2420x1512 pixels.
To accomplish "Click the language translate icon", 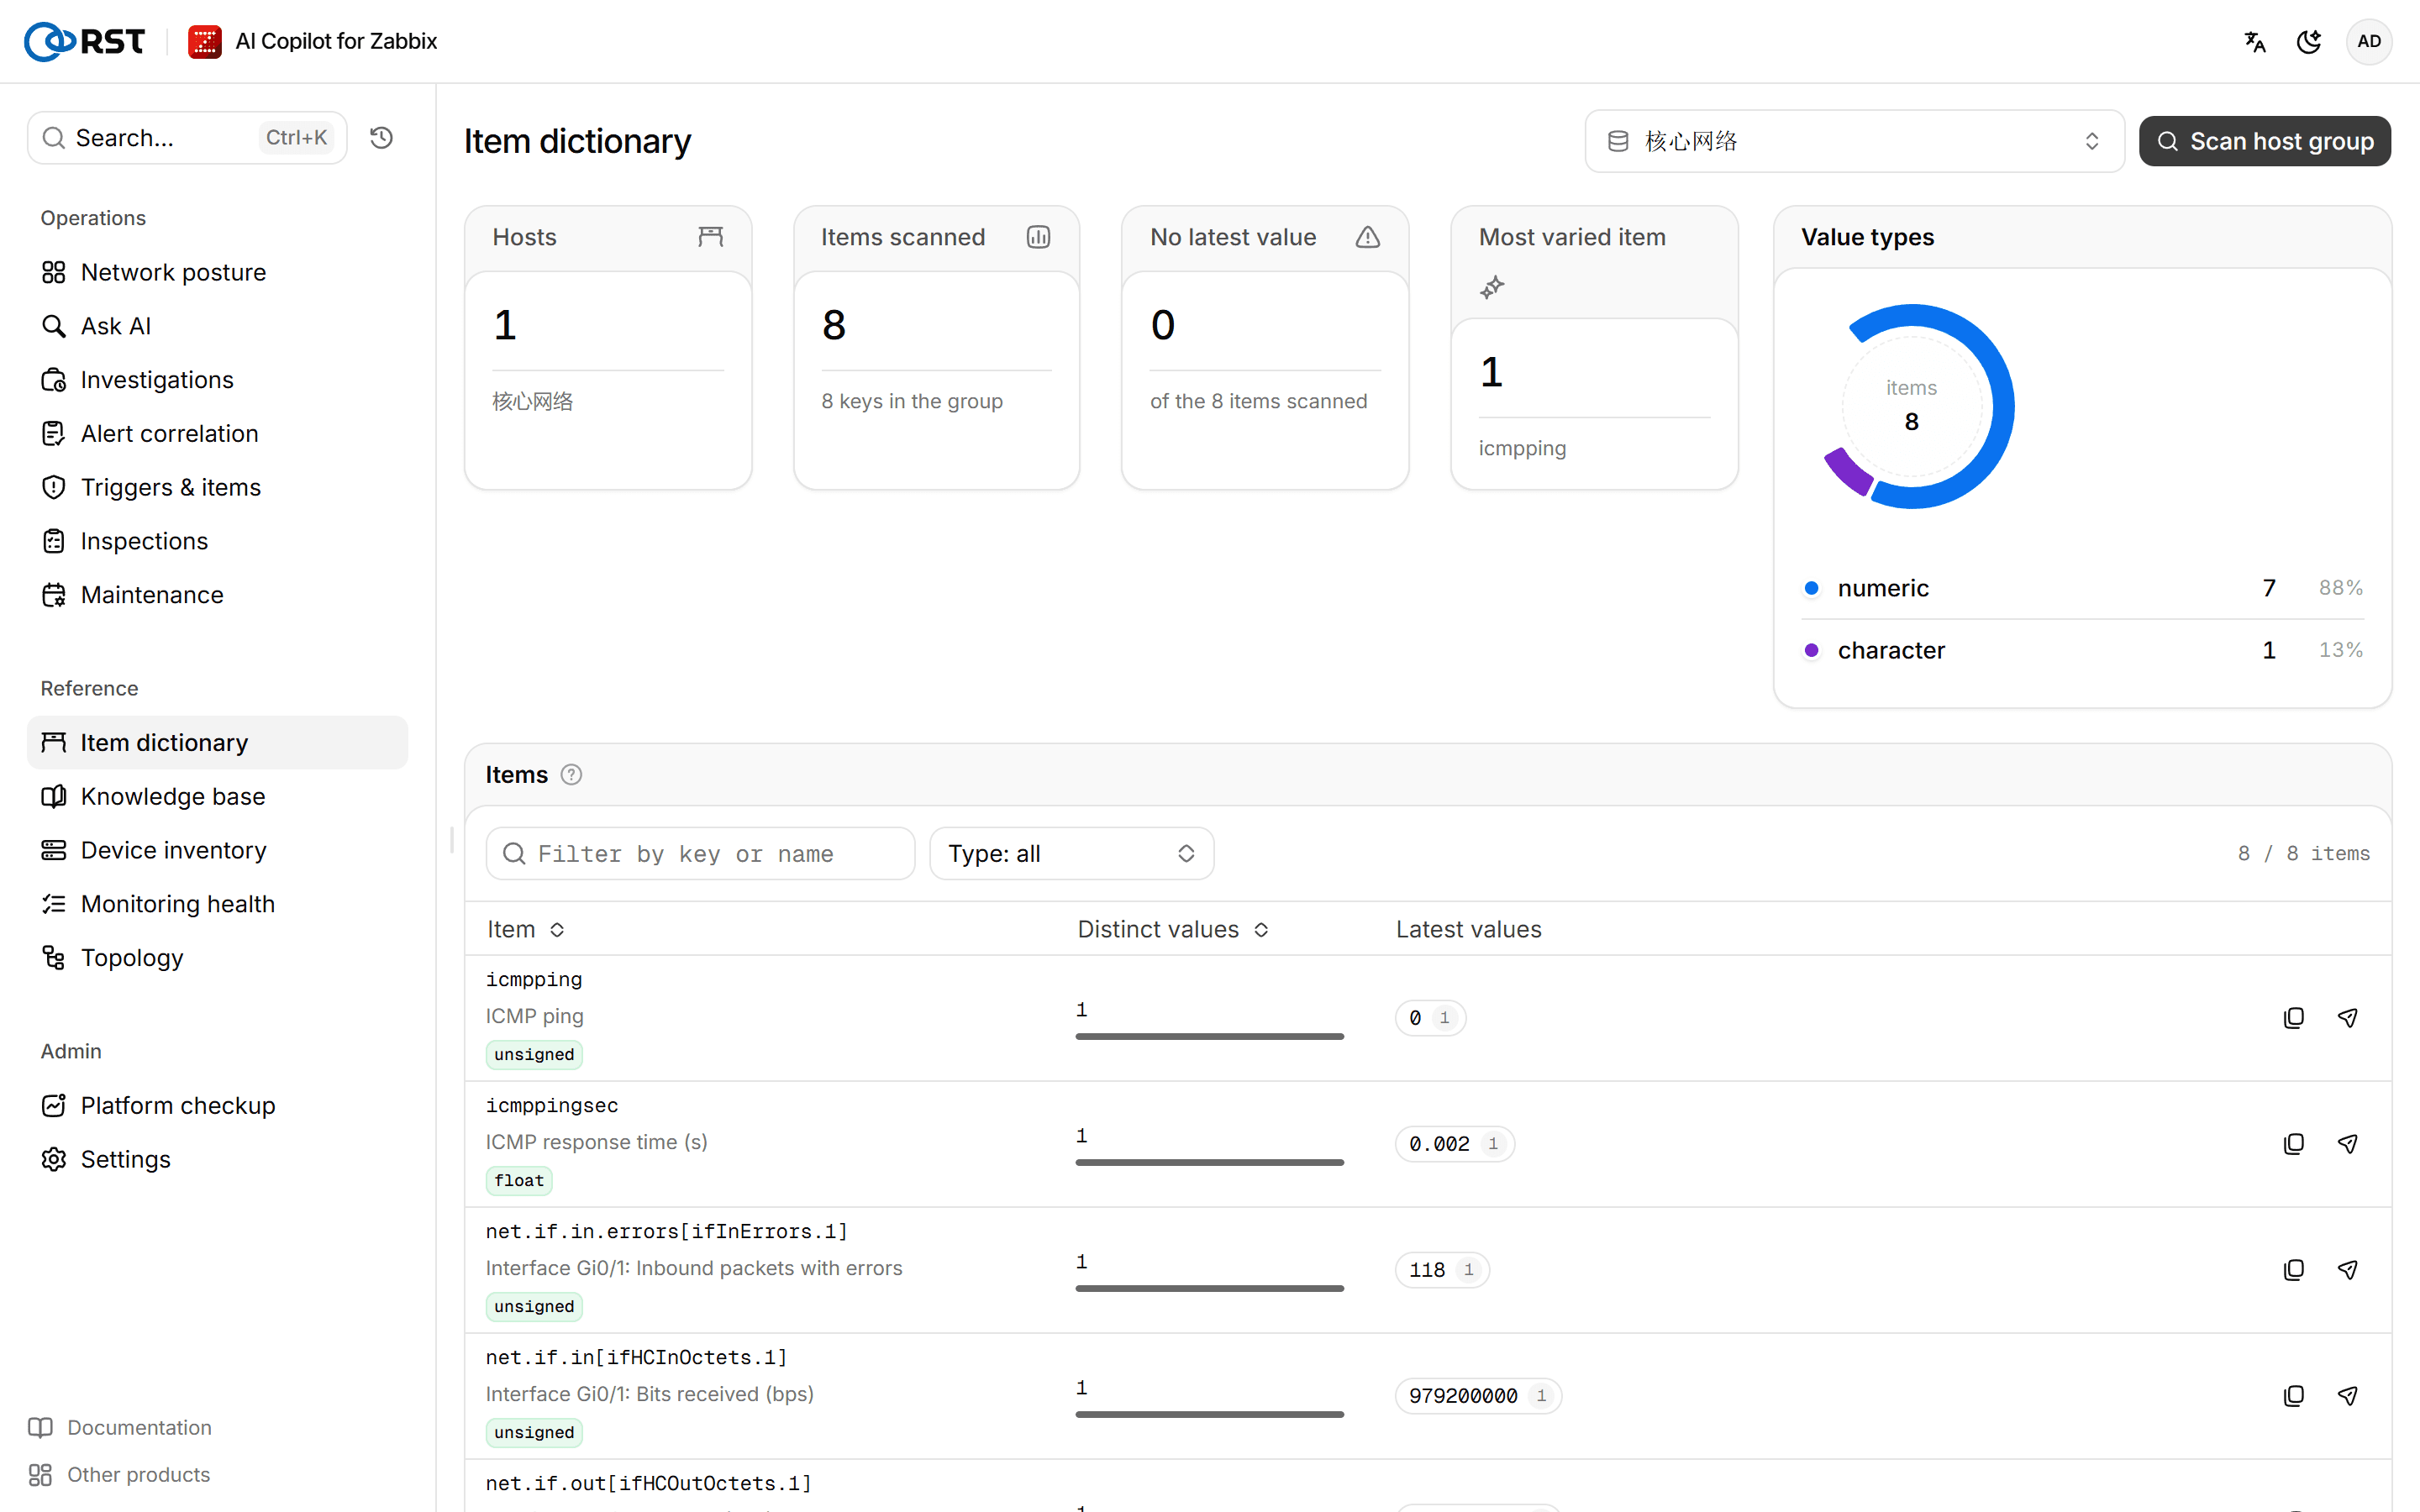I will click(2254, 41).
